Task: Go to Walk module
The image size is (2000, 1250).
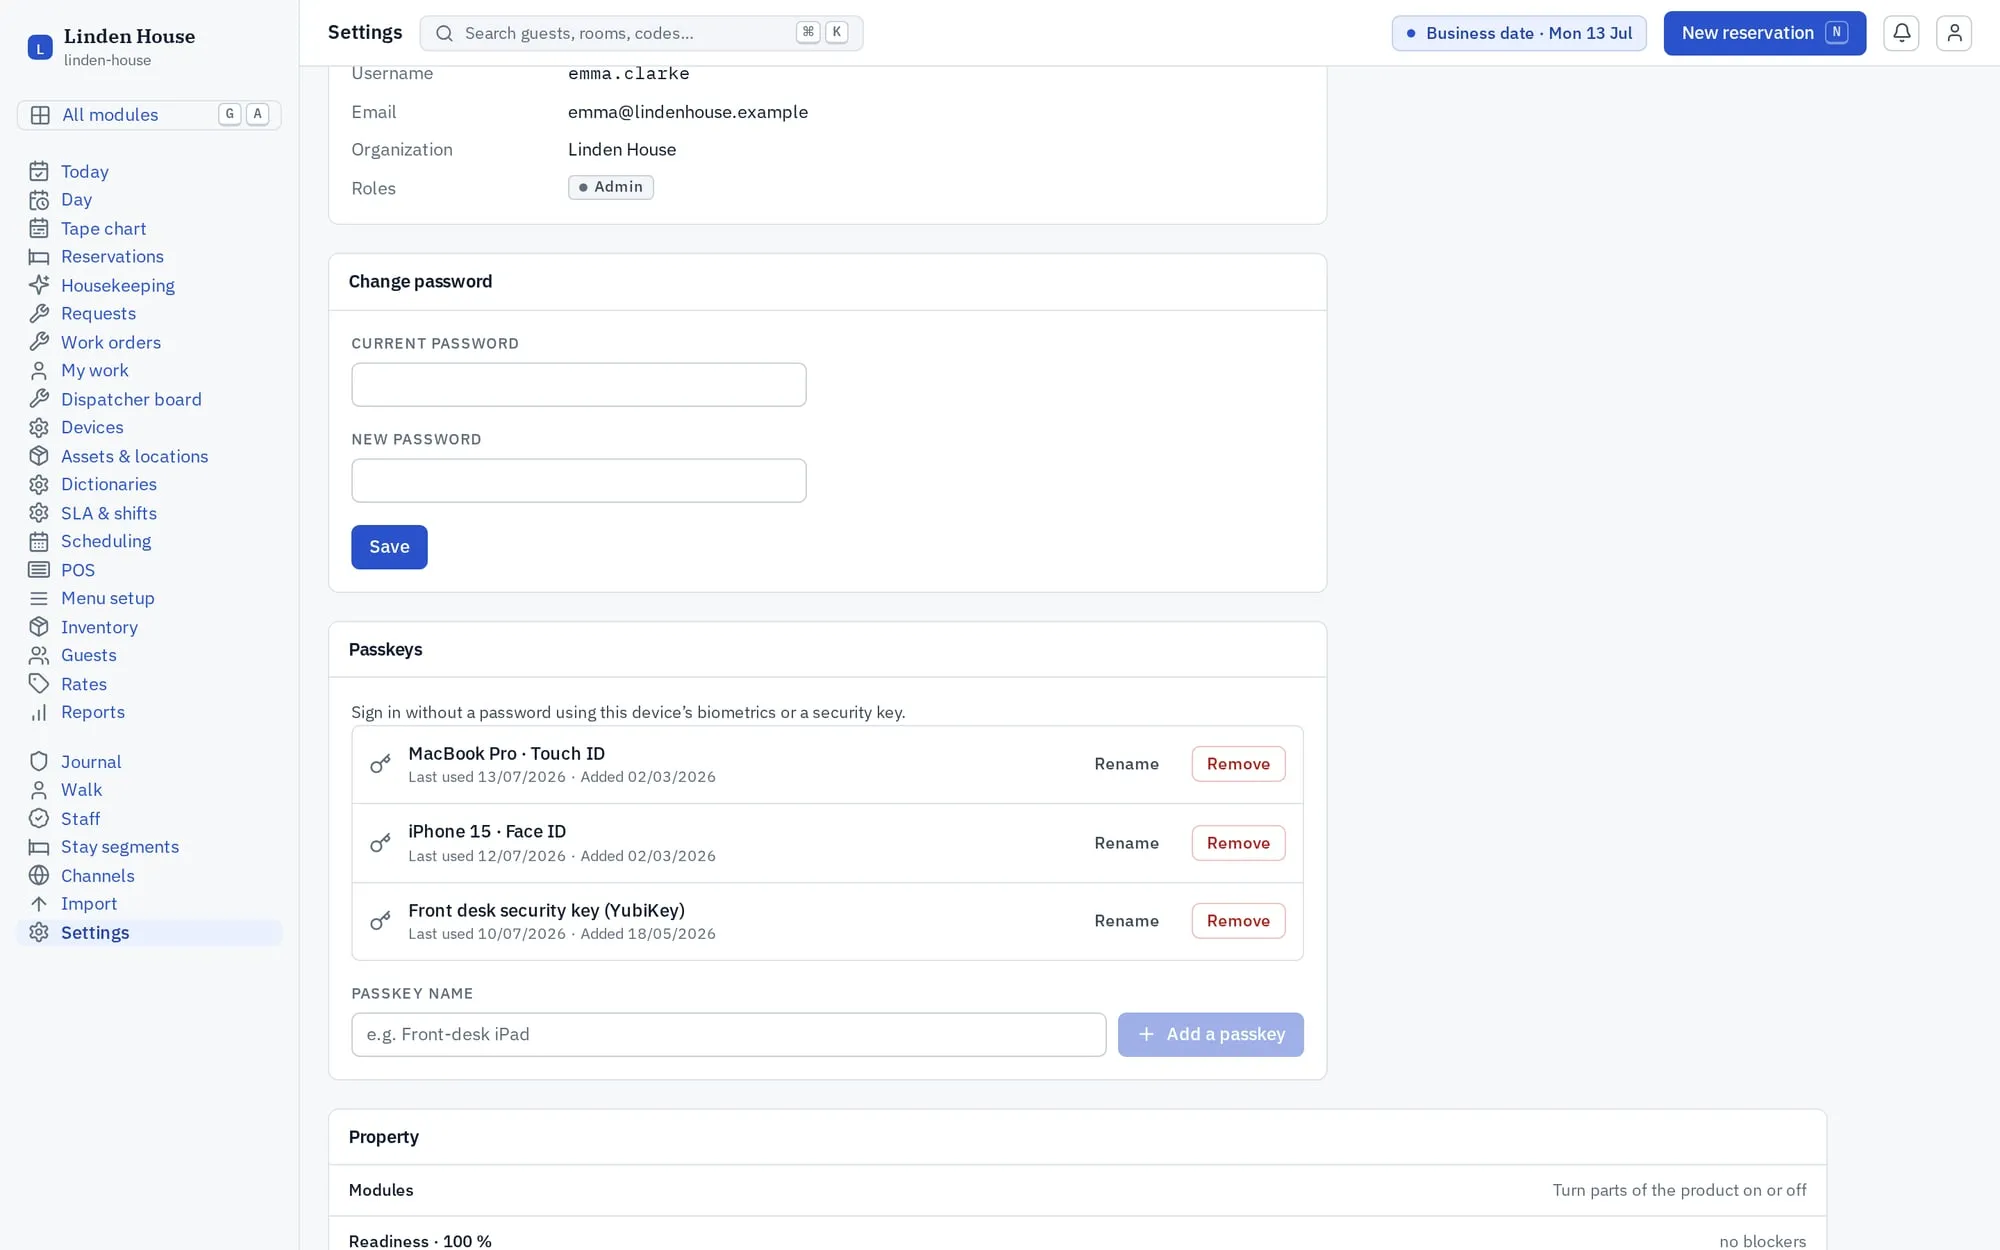Action: 149,790
